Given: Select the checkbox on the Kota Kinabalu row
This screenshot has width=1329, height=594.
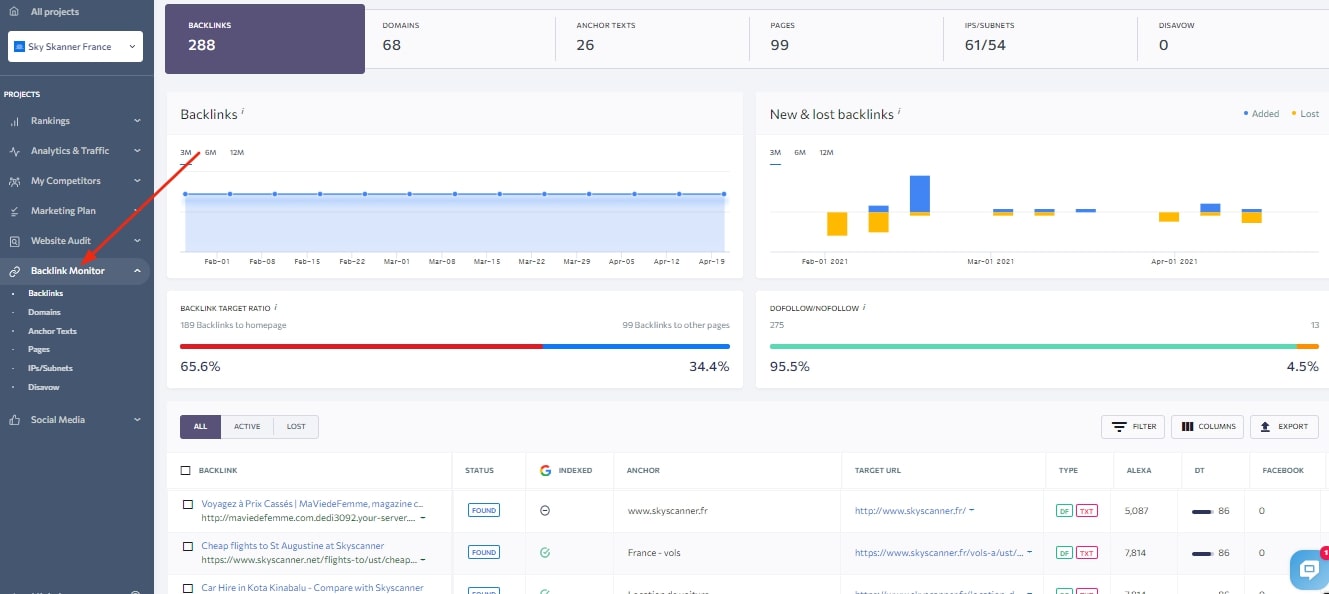Looking at the screenshot, I should 187,588.
